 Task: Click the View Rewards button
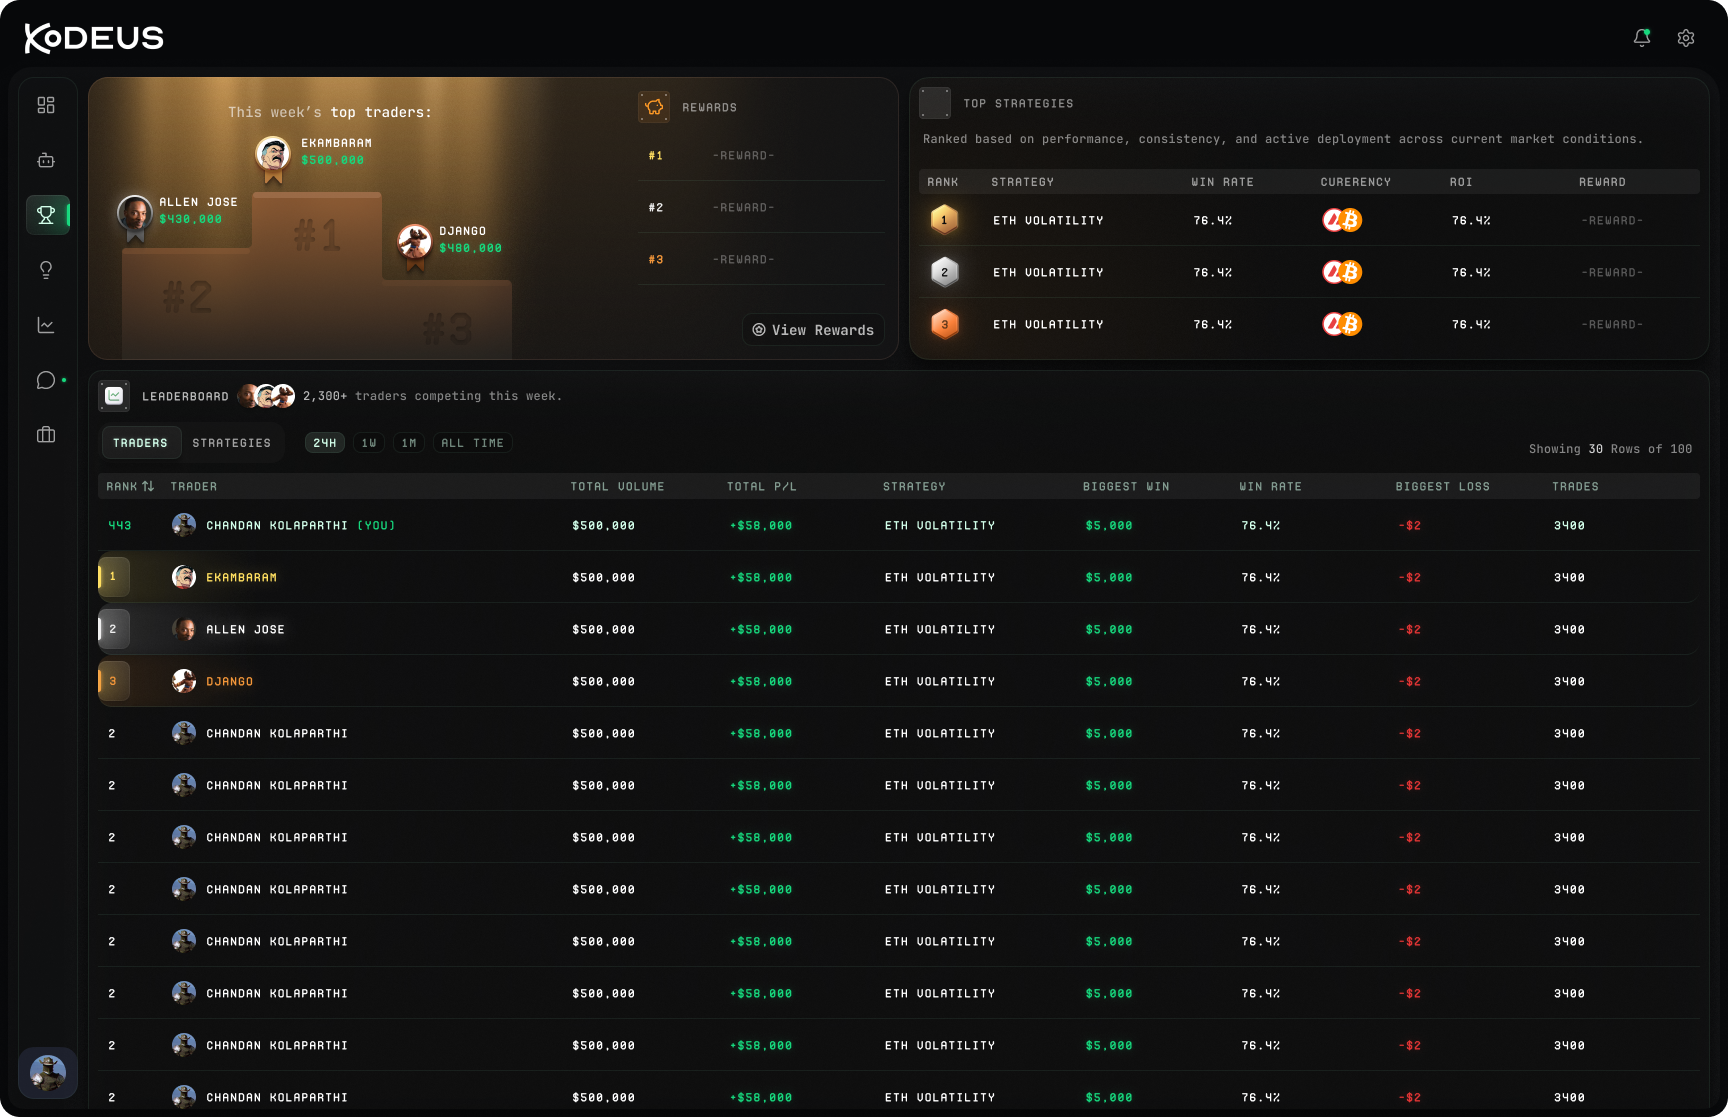click(x=813, y=330)
